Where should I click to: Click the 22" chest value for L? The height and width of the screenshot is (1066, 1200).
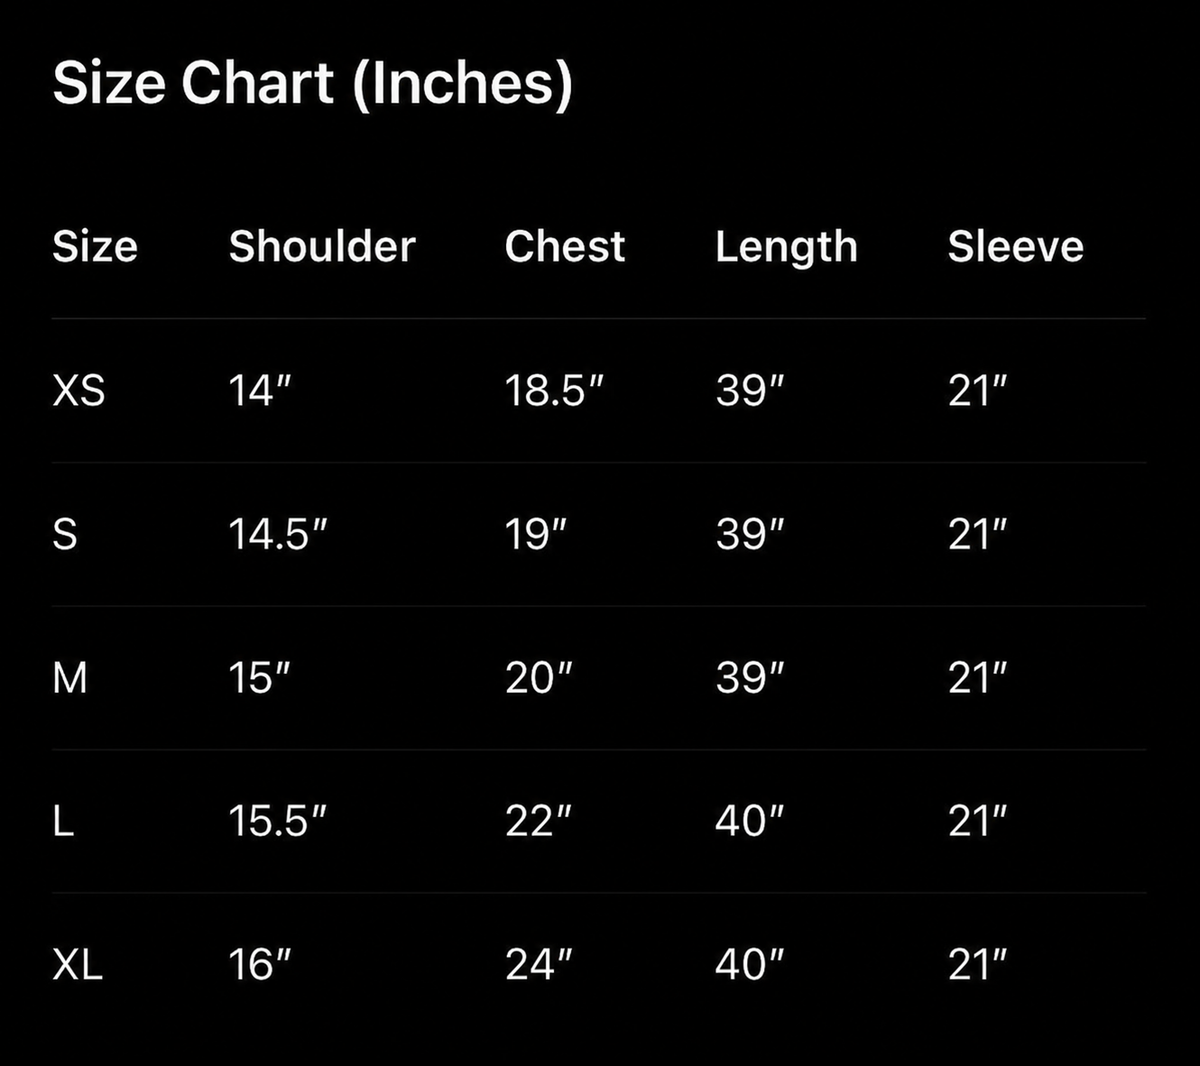pos(539,821)
